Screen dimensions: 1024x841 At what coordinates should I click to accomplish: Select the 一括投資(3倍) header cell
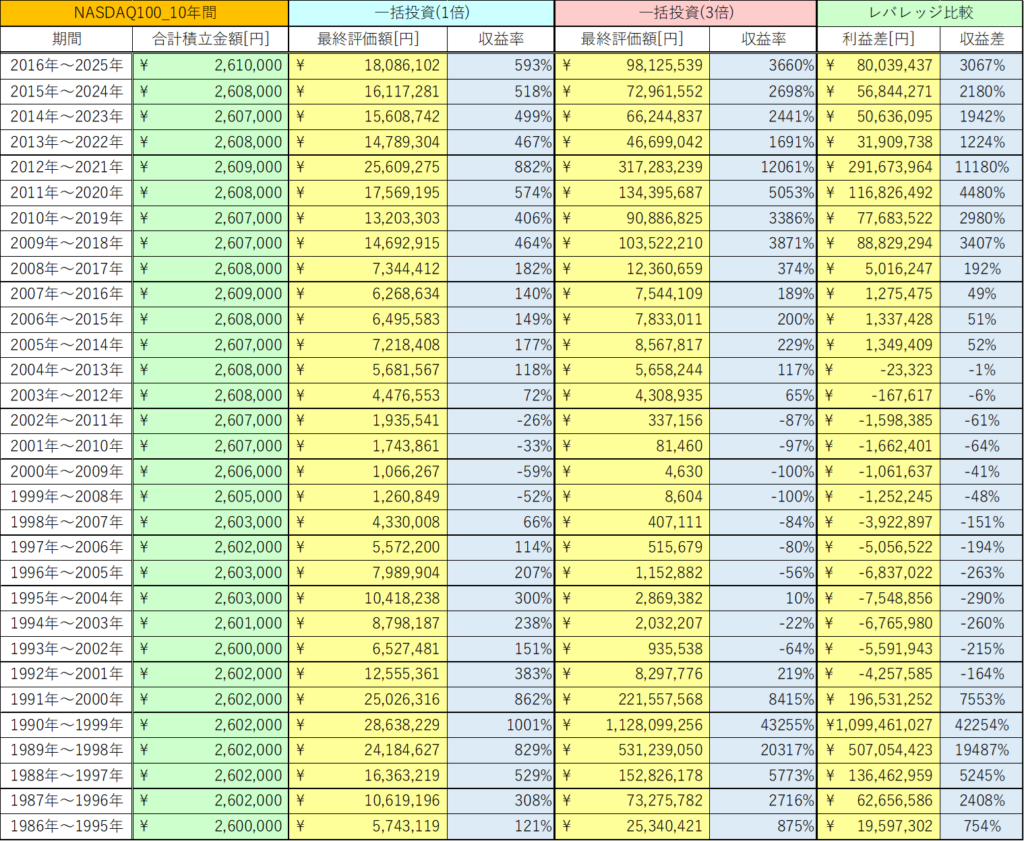coord(686,14)
